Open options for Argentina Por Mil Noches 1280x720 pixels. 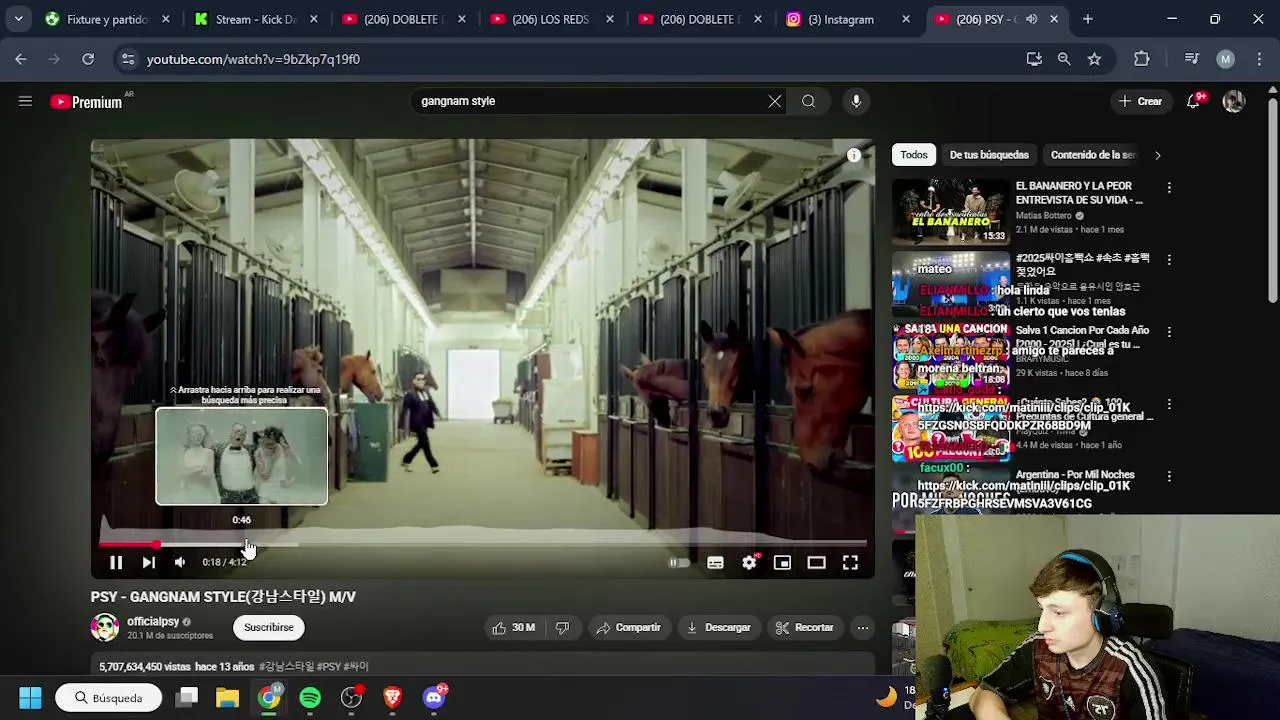point(1169,476)
